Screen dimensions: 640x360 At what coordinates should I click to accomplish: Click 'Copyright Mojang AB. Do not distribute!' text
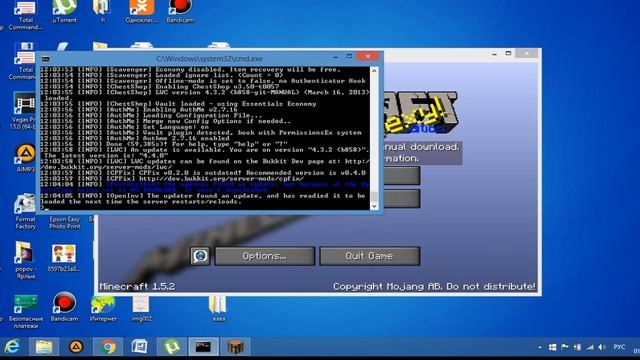coord(434,287)
